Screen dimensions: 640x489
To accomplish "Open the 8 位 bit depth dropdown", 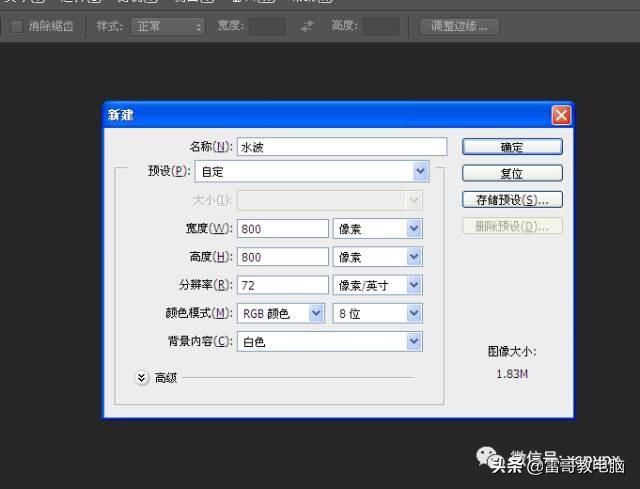I will point(378,313).
